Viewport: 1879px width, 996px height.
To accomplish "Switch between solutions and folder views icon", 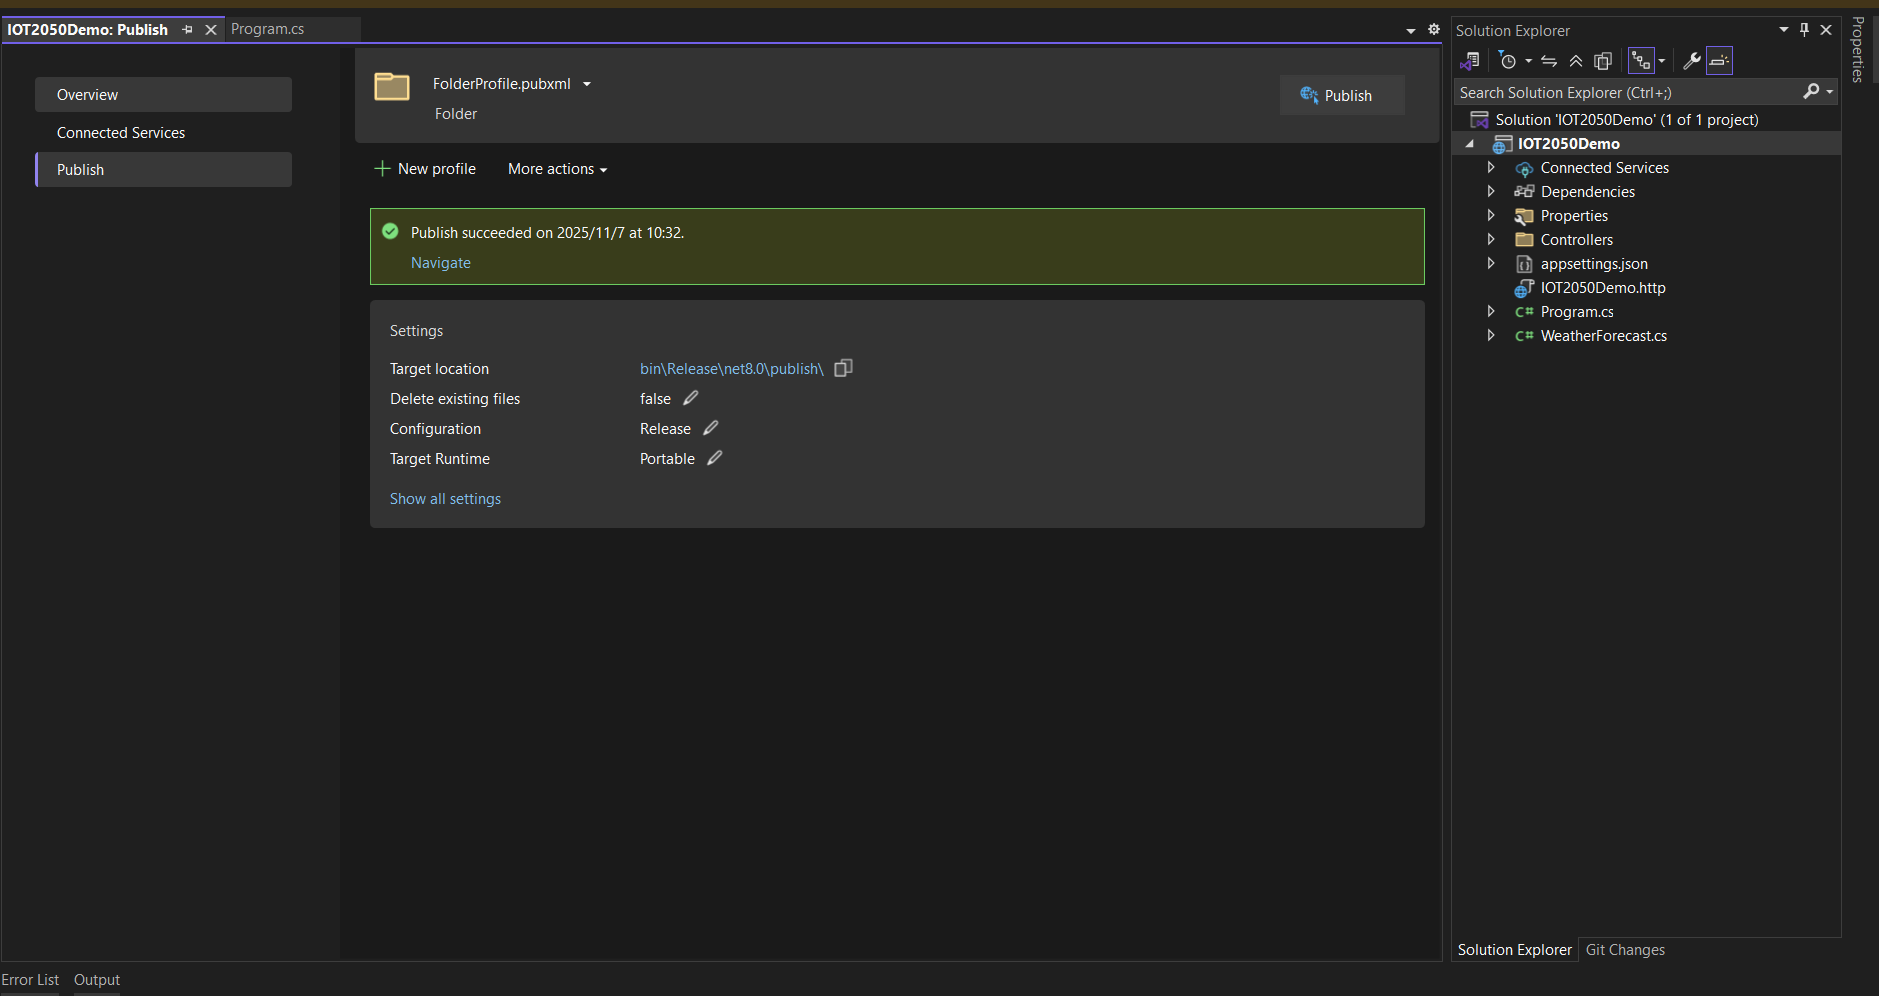I will pos(1470,61).
